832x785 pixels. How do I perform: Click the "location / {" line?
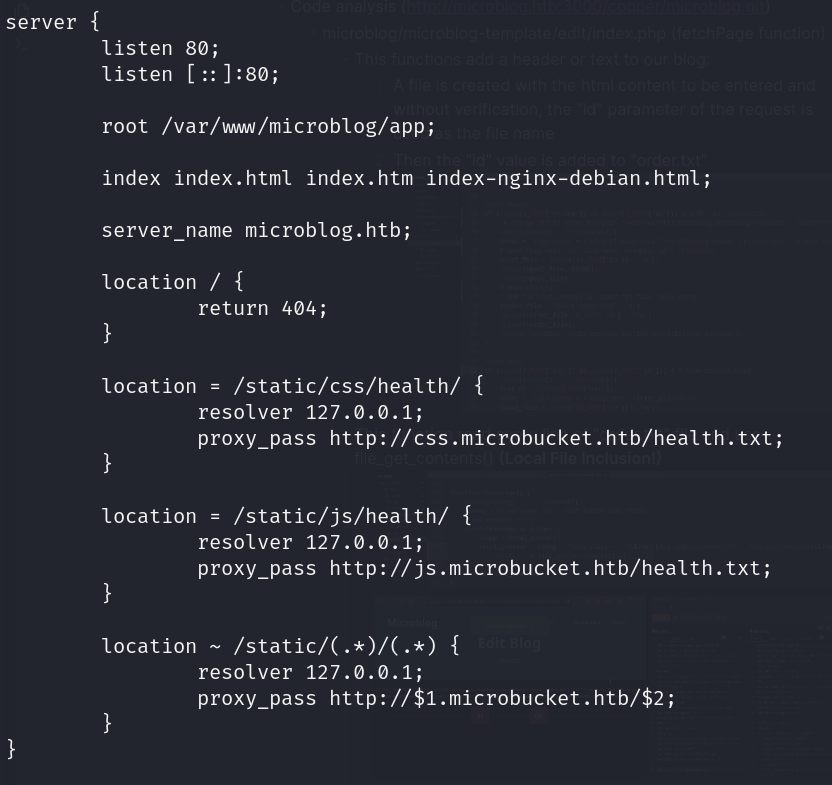172,282
